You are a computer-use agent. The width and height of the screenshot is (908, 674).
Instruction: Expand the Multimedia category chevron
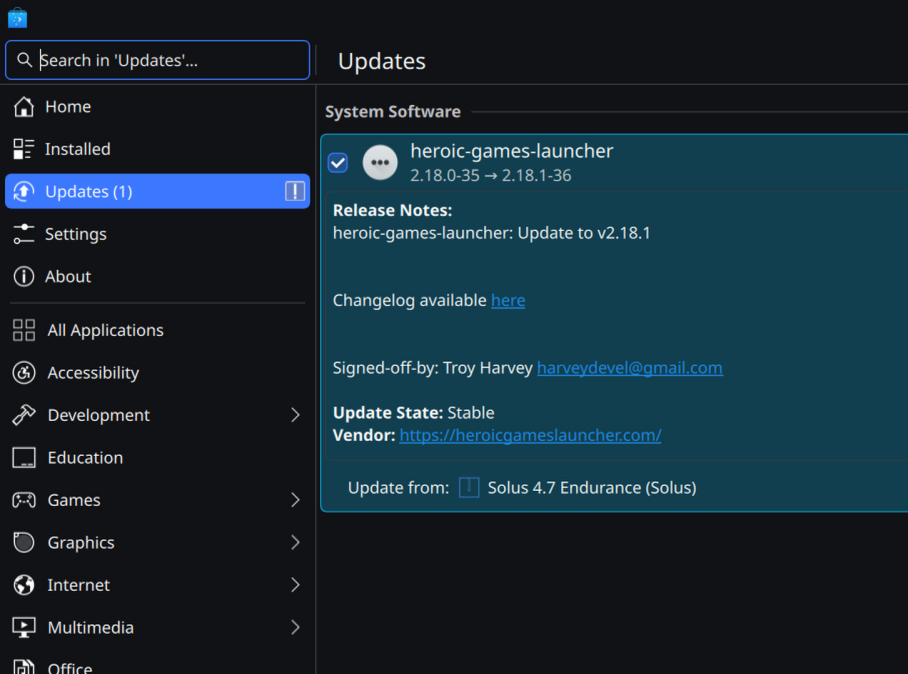(x=295, y=628)
